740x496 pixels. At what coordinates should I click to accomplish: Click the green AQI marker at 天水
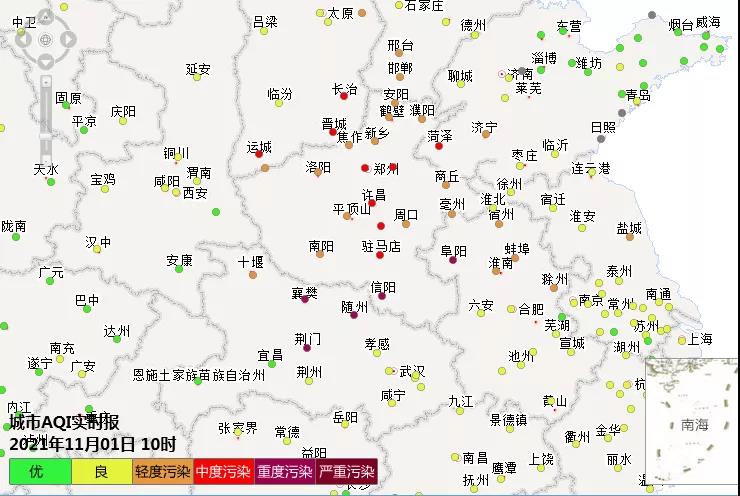51,181
